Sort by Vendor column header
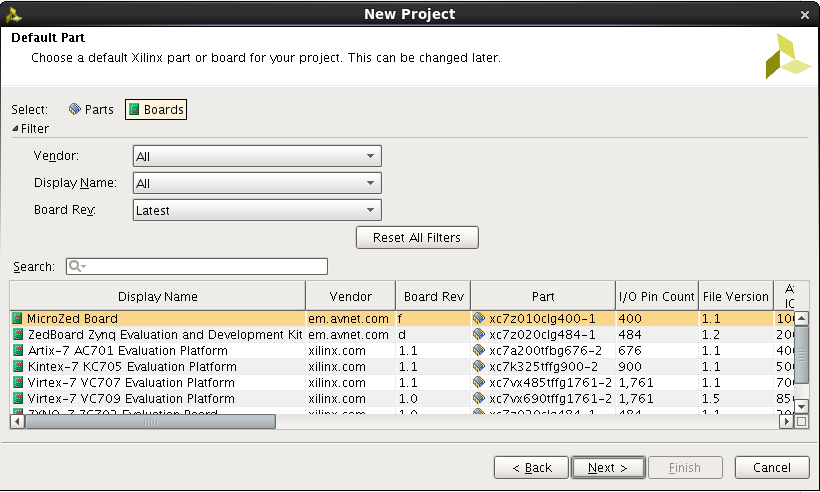 tap(350, 296)
